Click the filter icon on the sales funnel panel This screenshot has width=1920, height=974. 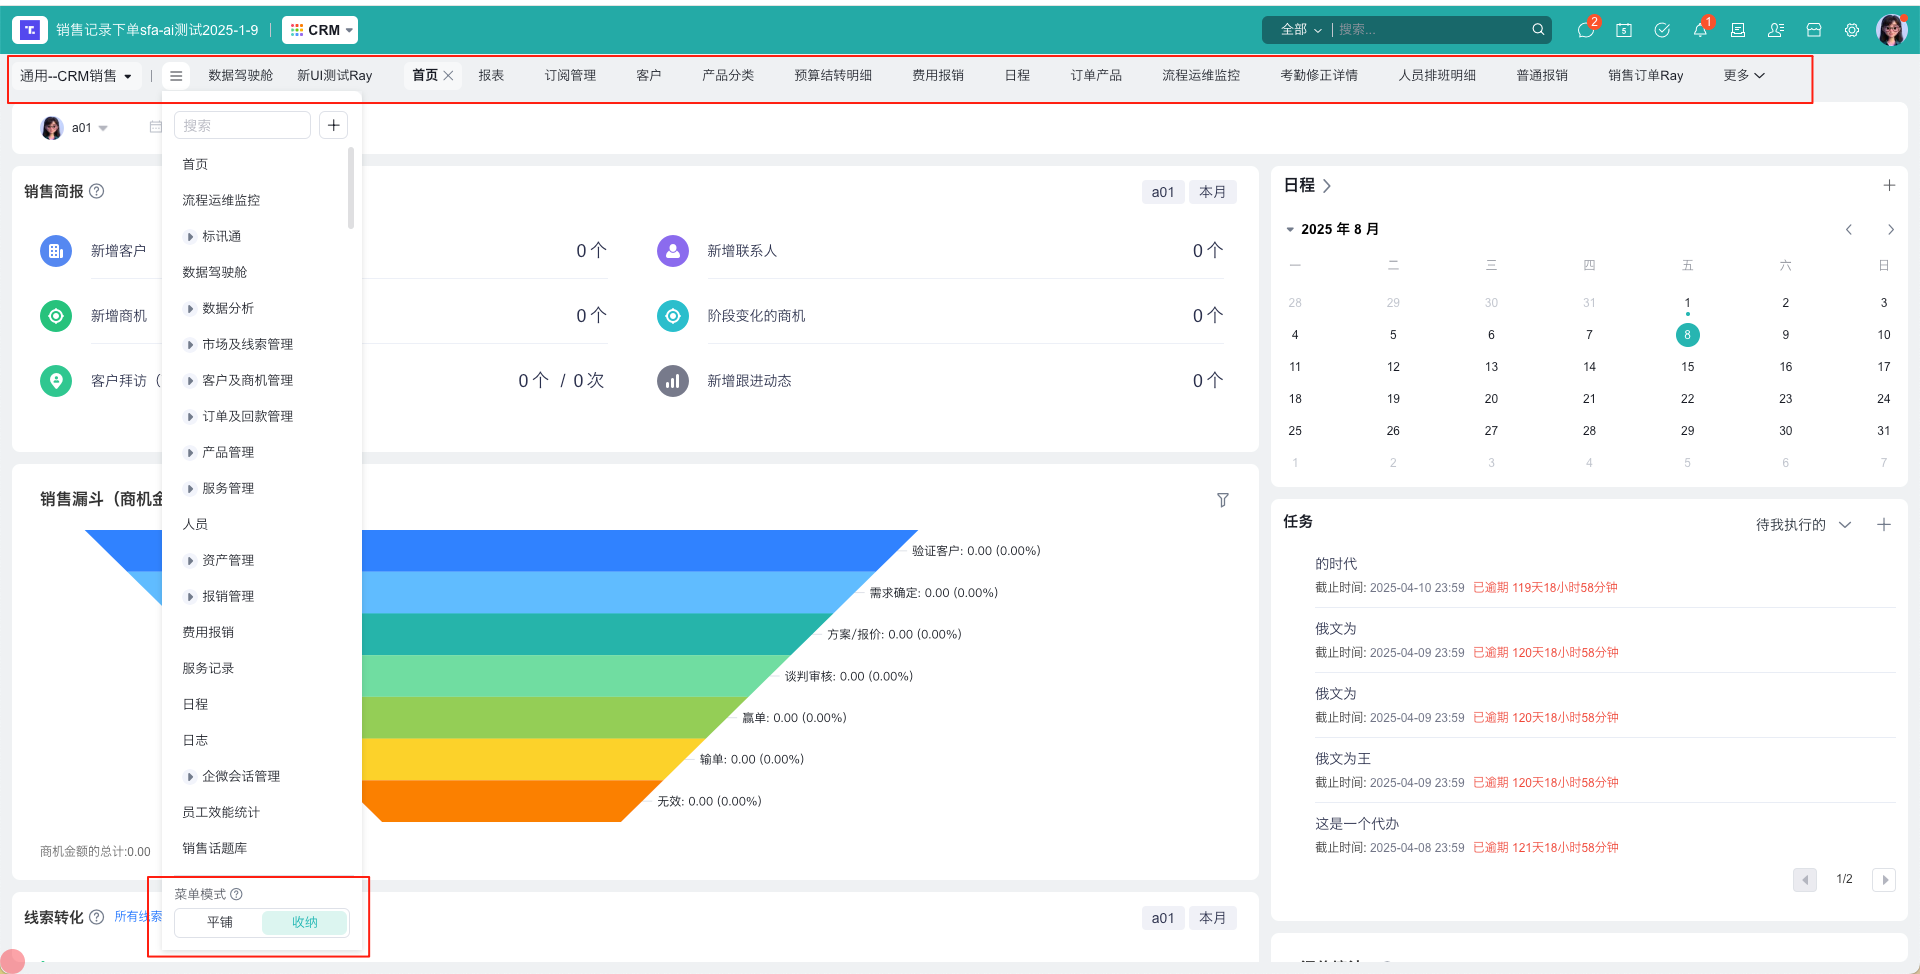1222,499
